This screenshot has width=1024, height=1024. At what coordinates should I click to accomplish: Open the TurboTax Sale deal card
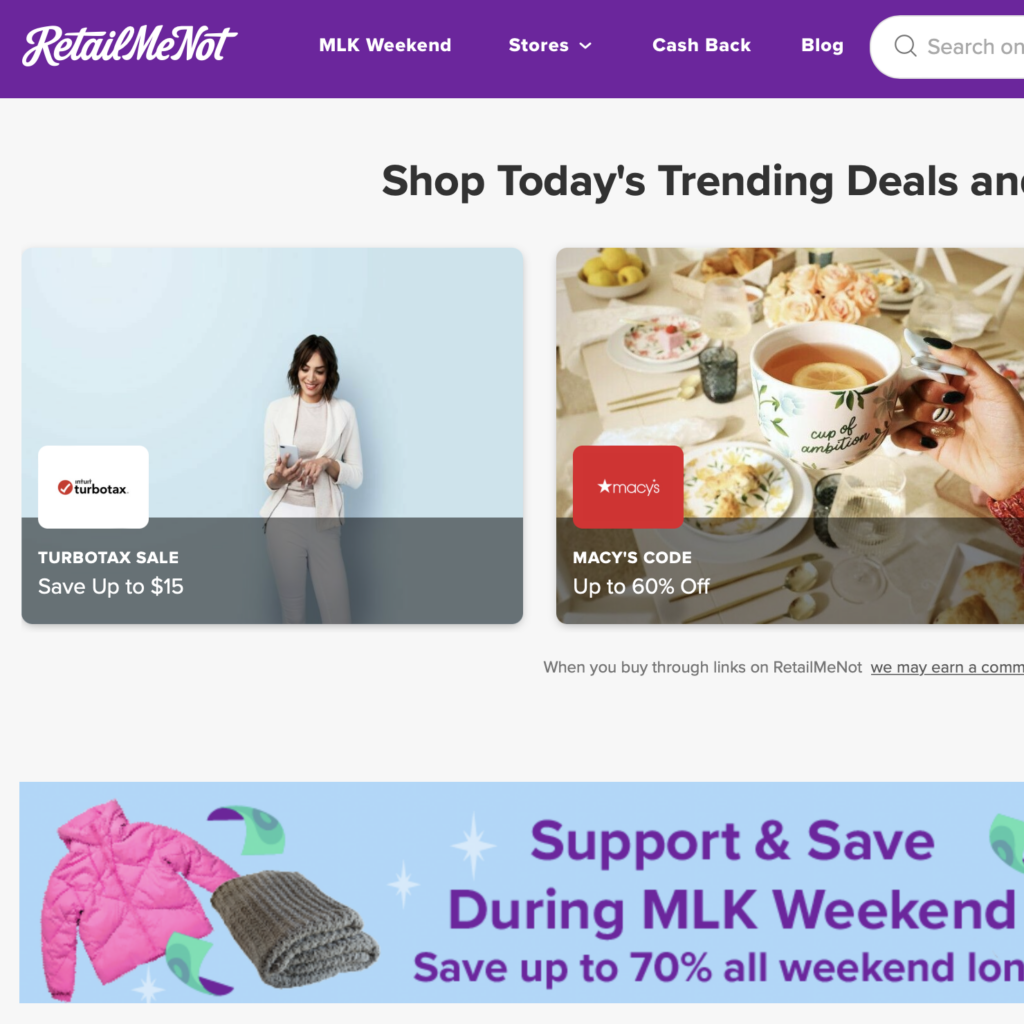[x=272, y=436]
